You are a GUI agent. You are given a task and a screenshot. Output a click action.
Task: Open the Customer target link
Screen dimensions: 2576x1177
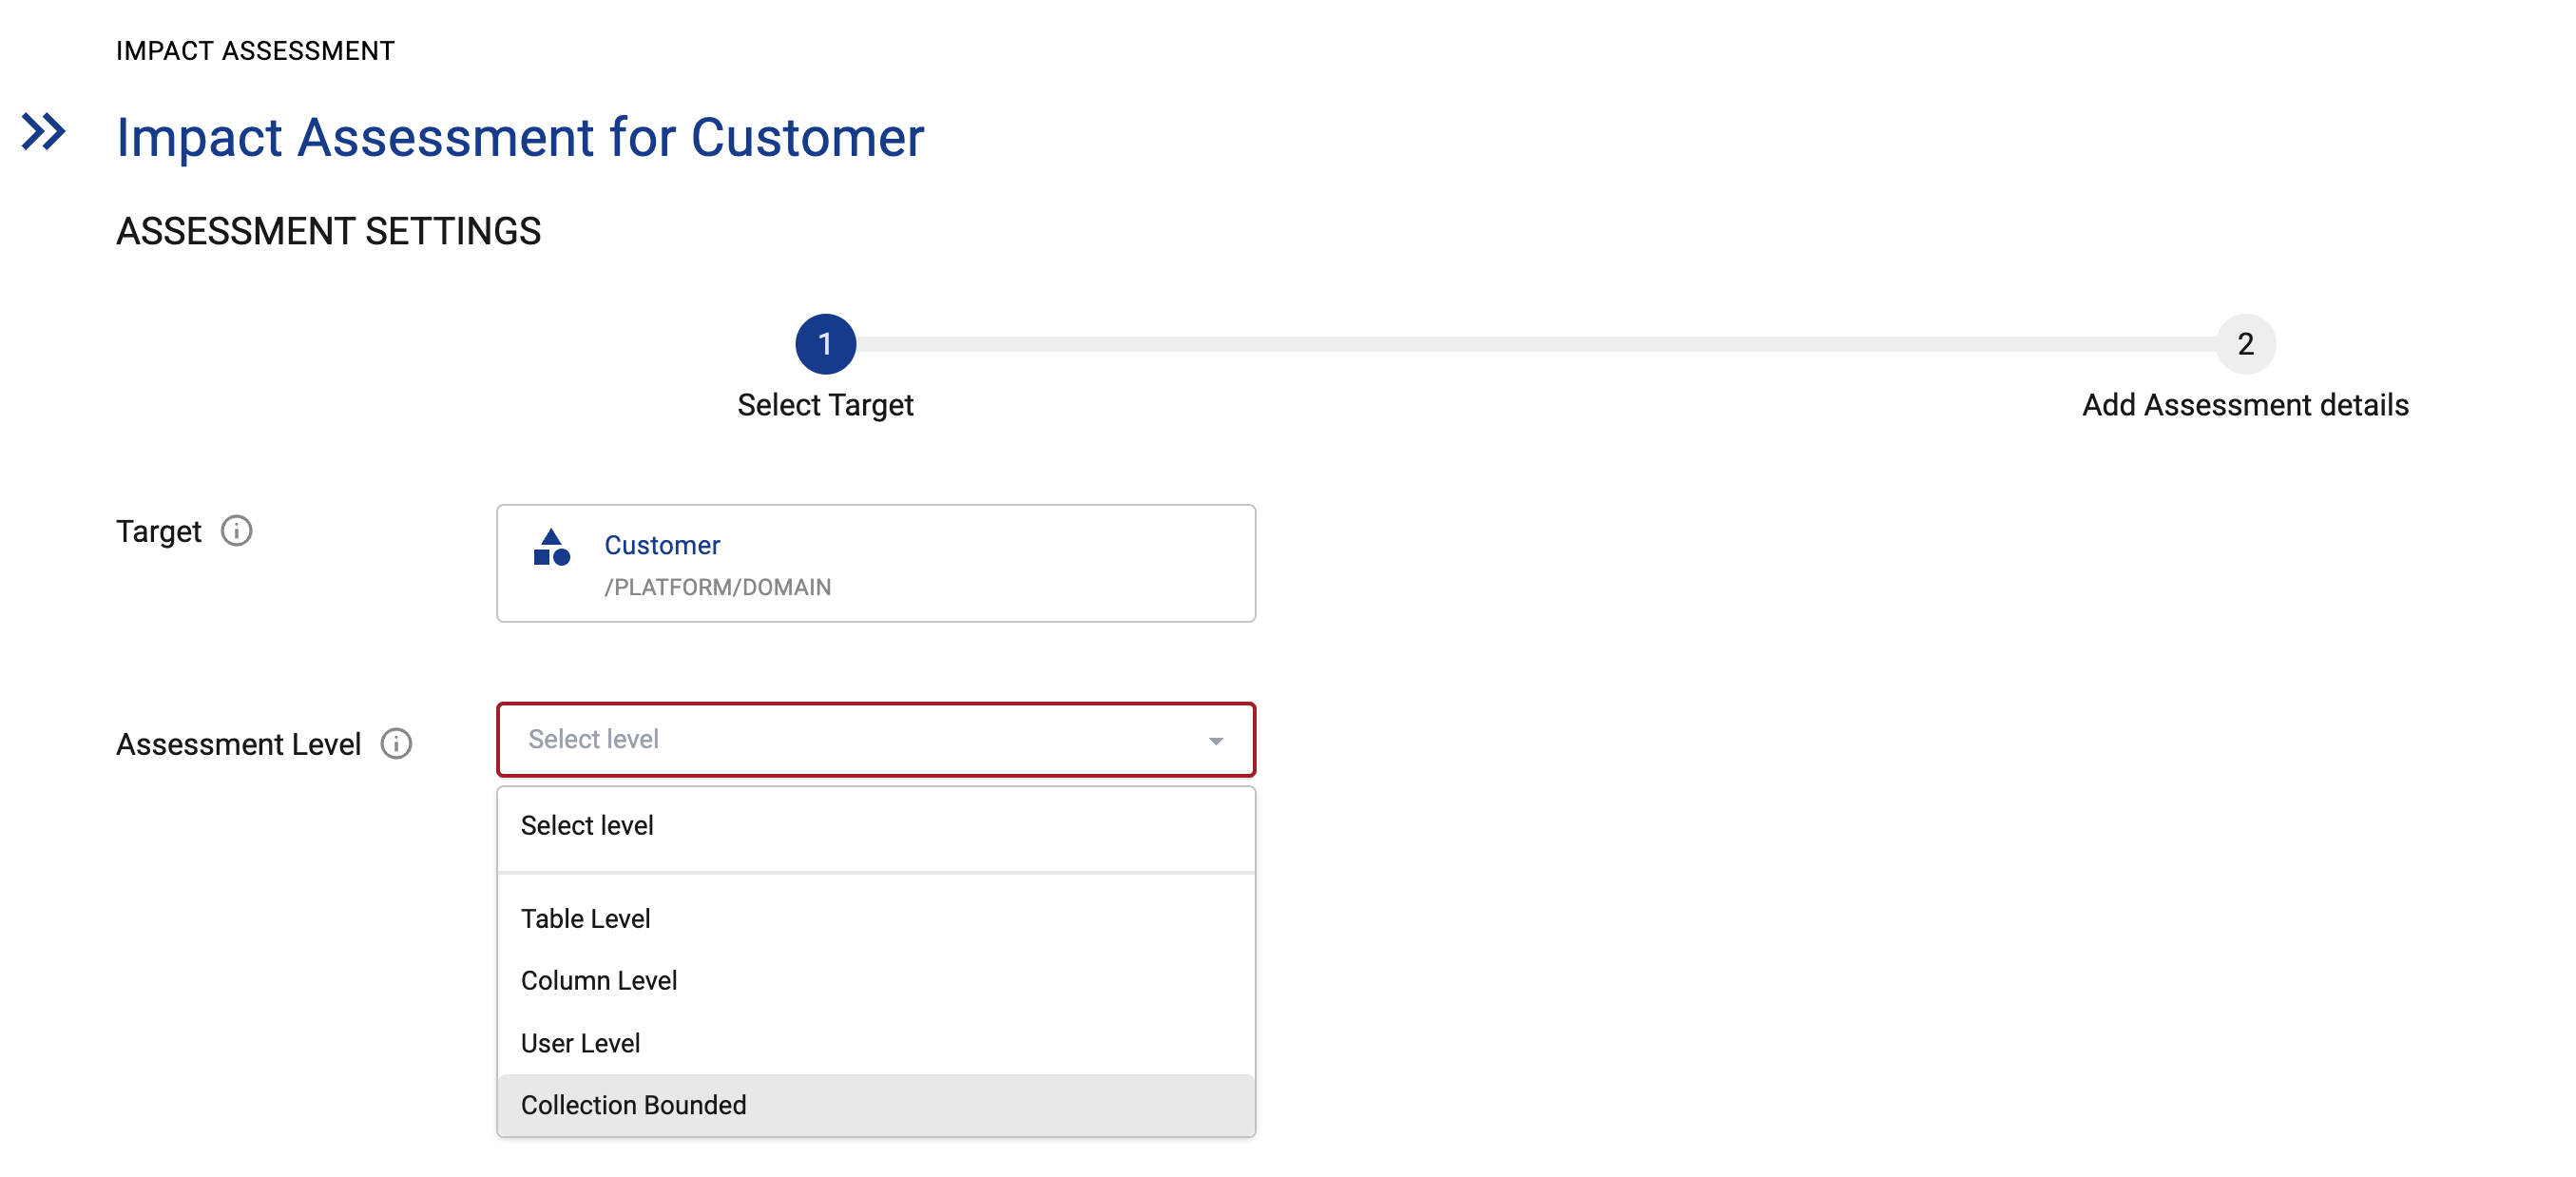662,545
